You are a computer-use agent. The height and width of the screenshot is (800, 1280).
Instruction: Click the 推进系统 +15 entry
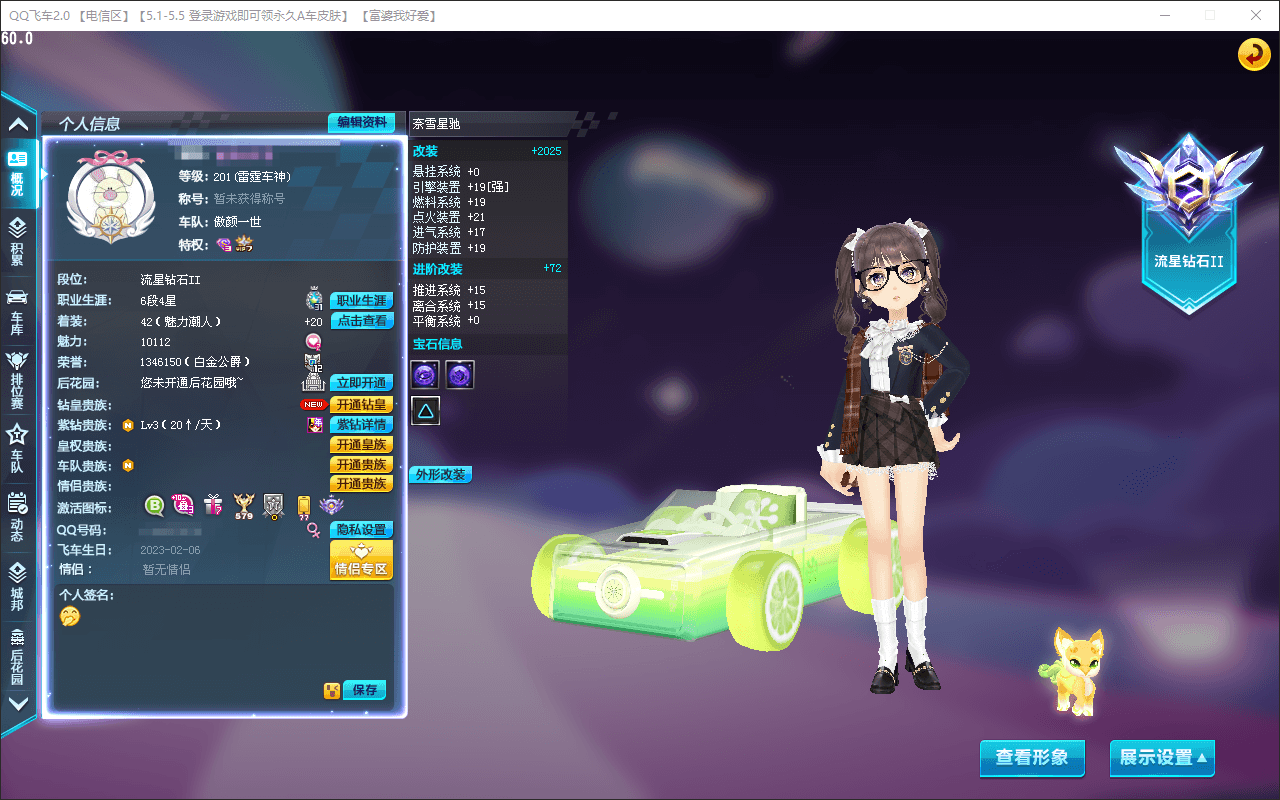pyautogui.click(x=449, y=291)
